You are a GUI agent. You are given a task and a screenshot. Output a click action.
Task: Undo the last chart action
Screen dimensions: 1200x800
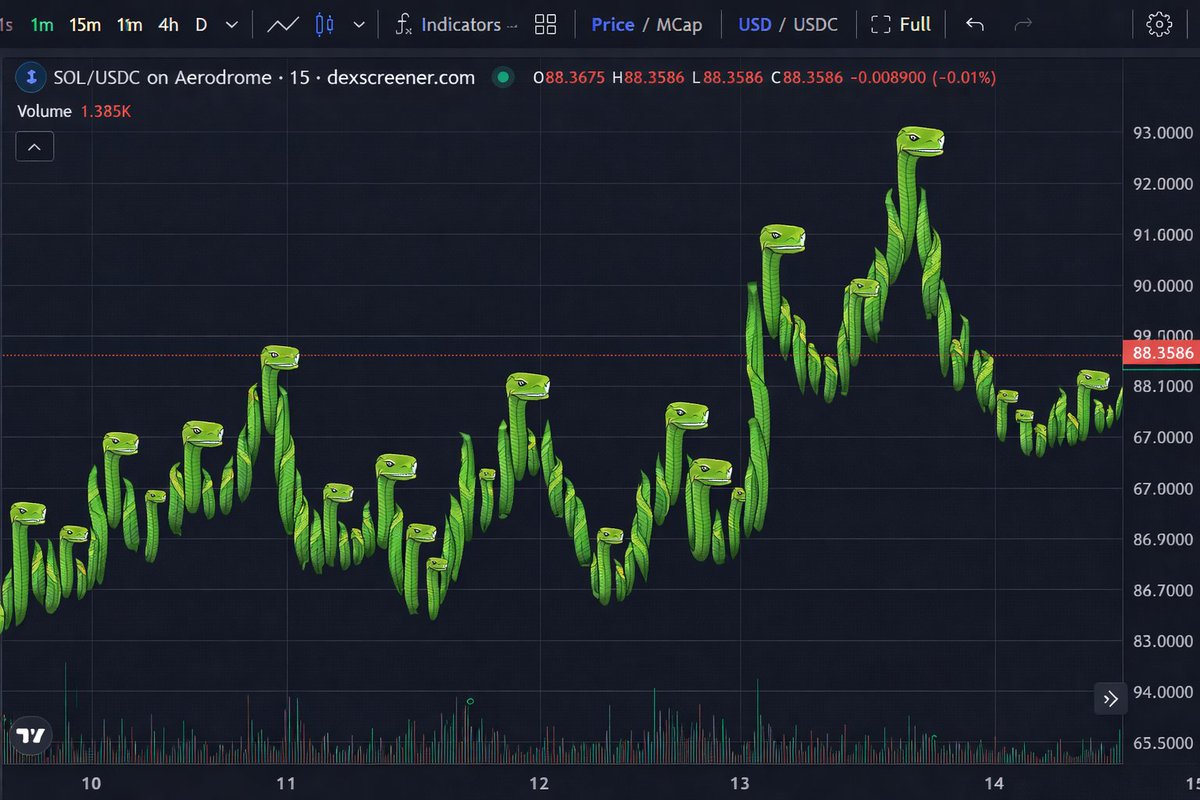975,24
